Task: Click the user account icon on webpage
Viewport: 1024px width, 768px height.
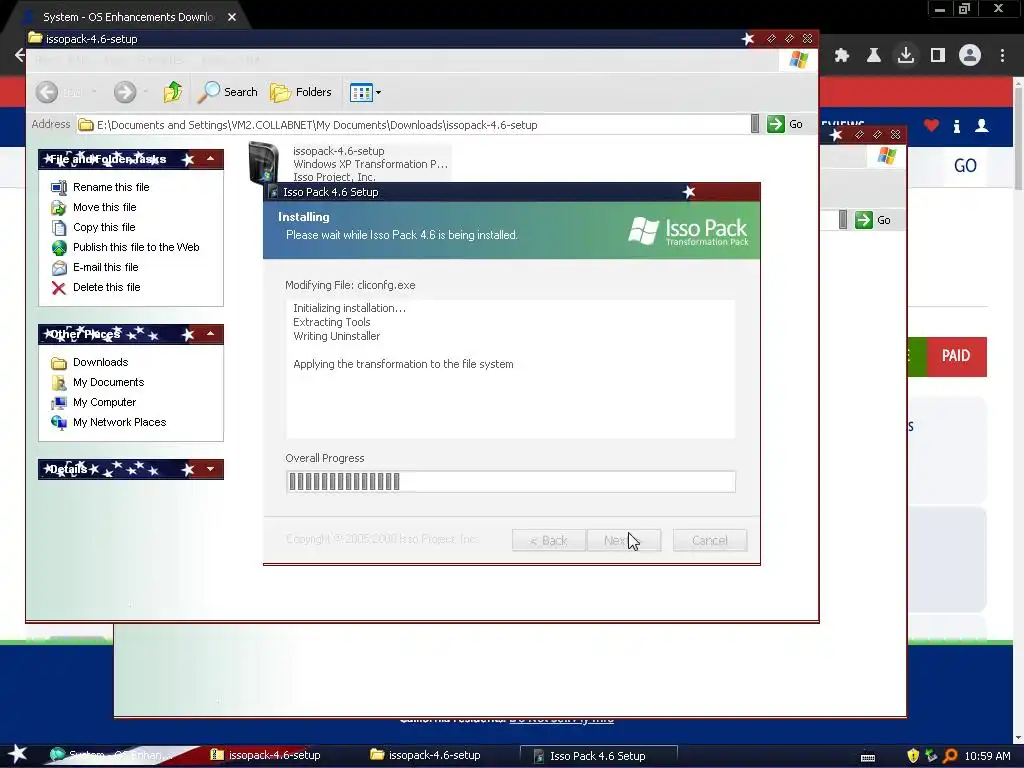Action: [x=982, y=126]
